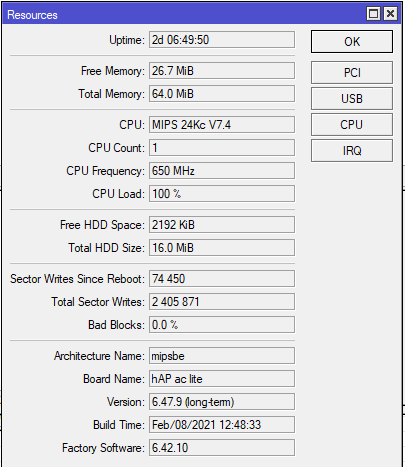Open the USB details
The image size is (405, 467).
[352, 98]
